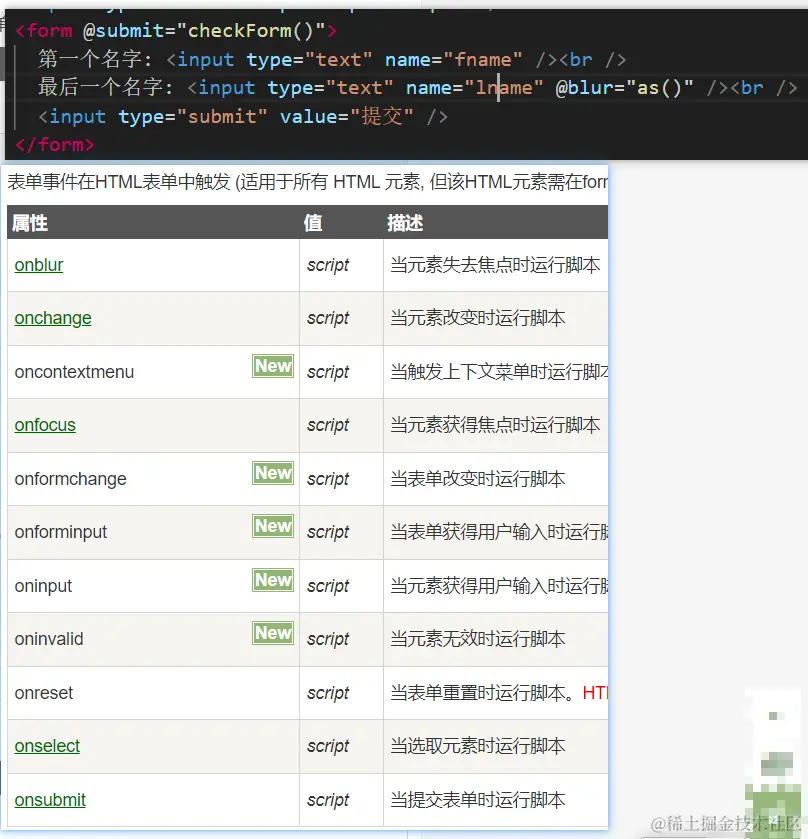Open the onfocus attribute link
The height and width of the screenshot is (839, 808).
coord(45,425)
